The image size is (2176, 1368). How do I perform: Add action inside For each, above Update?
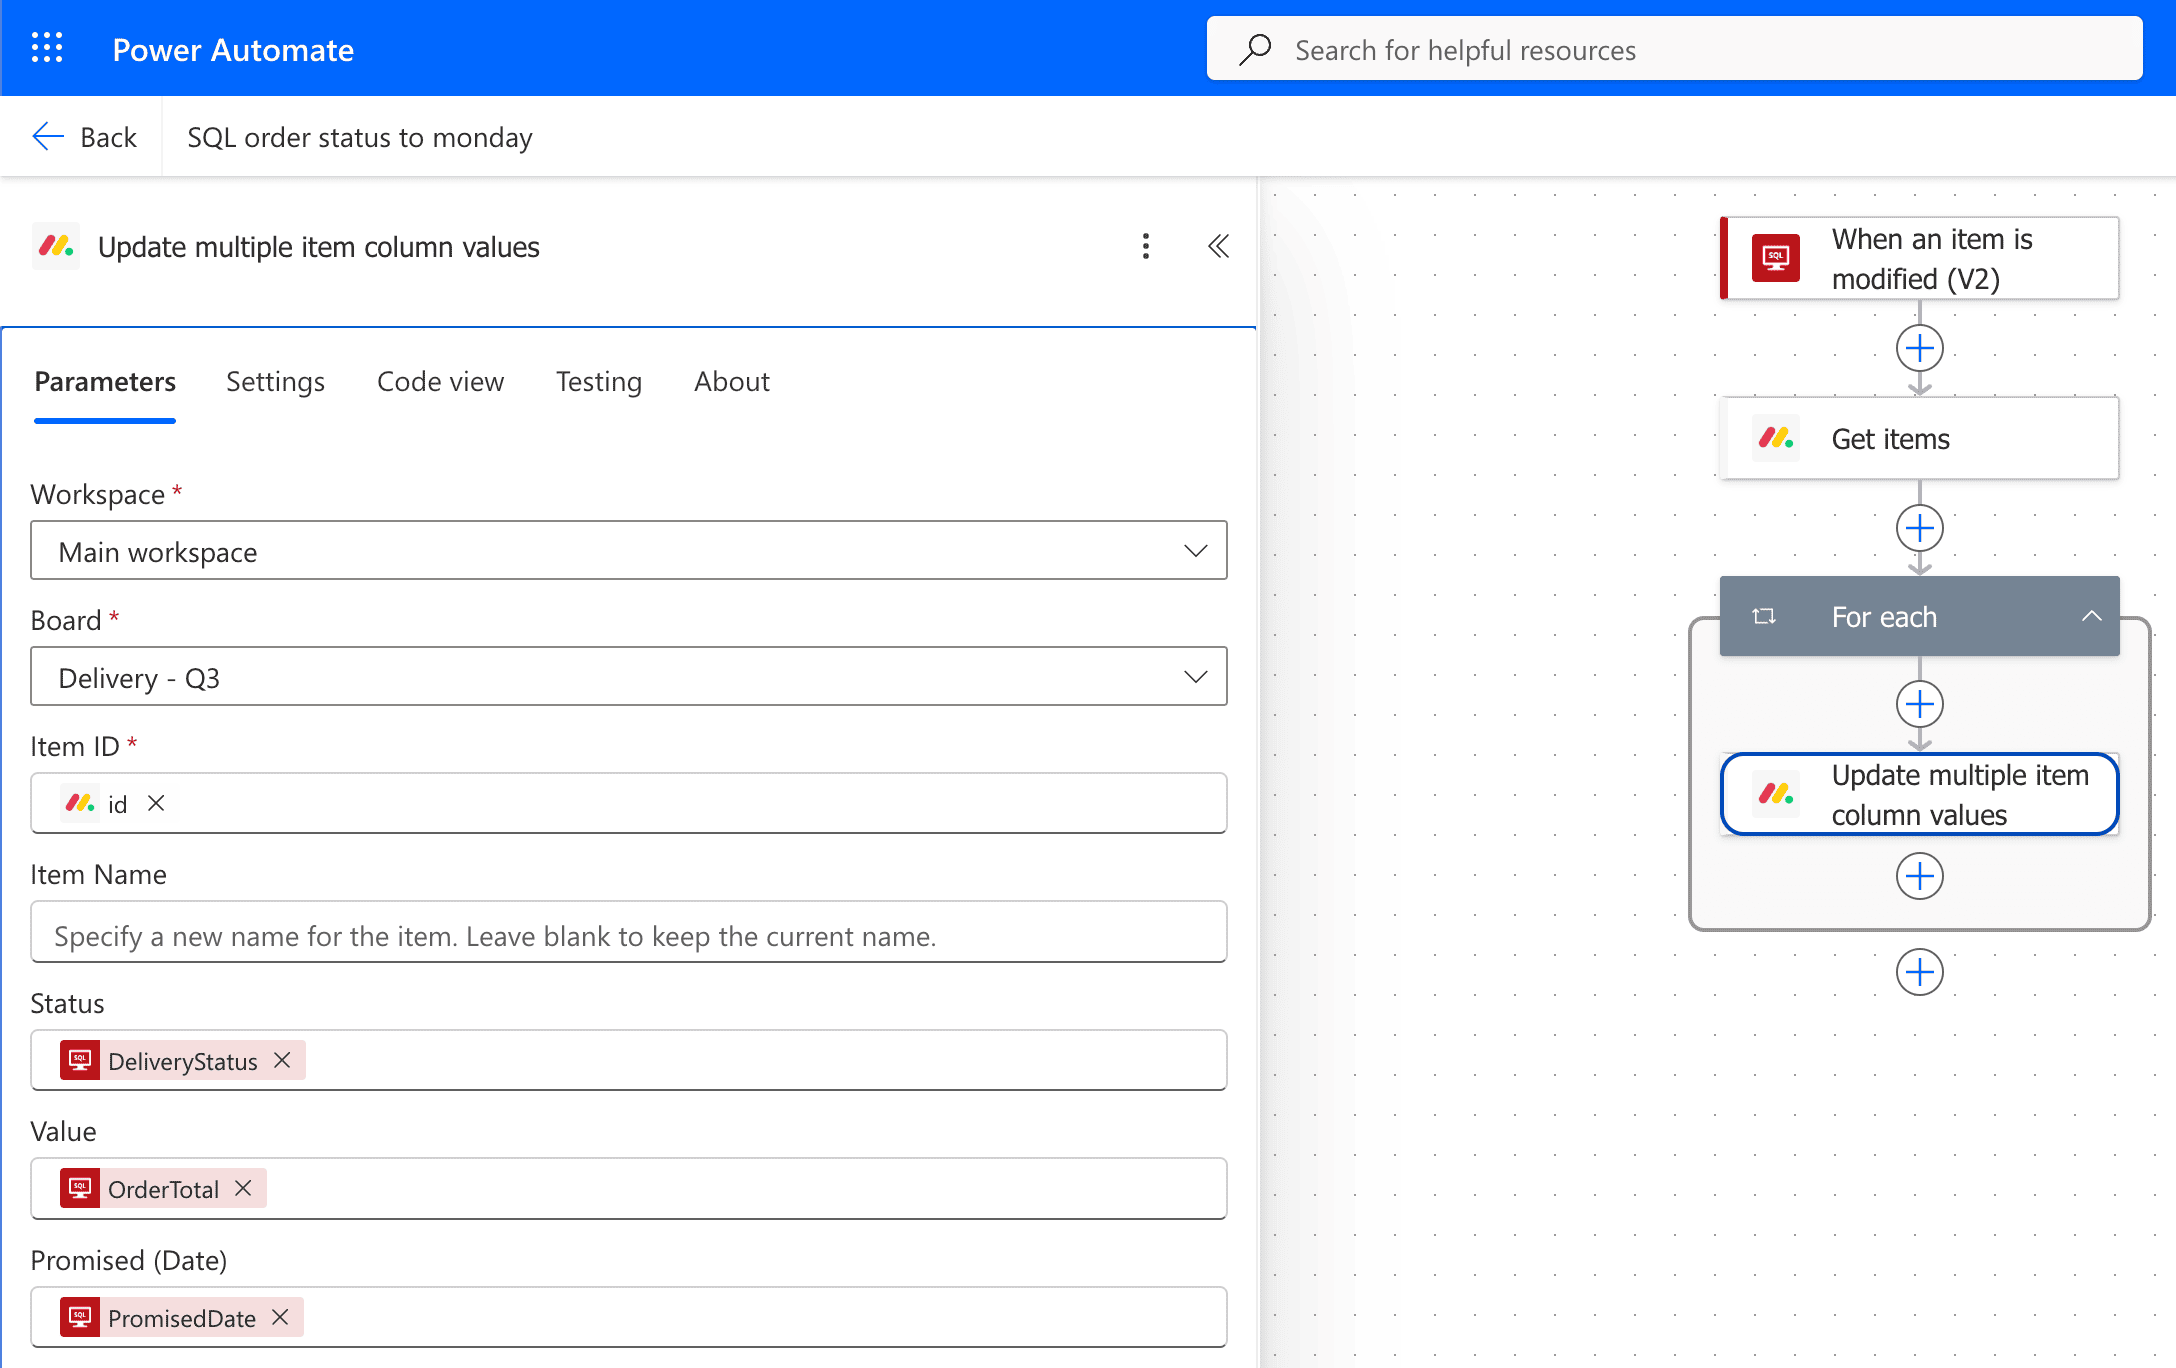click(x=1919, y=704)
